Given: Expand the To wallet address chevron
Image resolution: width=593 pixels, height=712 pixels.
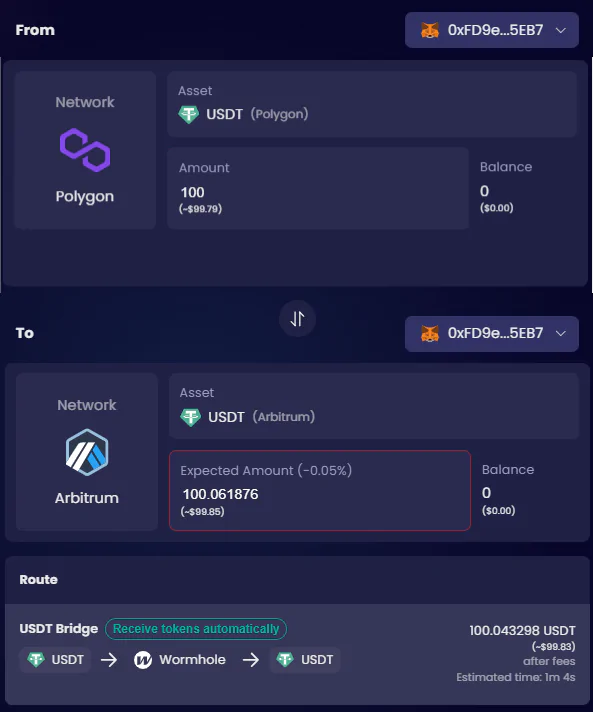Looking at the screenshot, I should [561, 333].
